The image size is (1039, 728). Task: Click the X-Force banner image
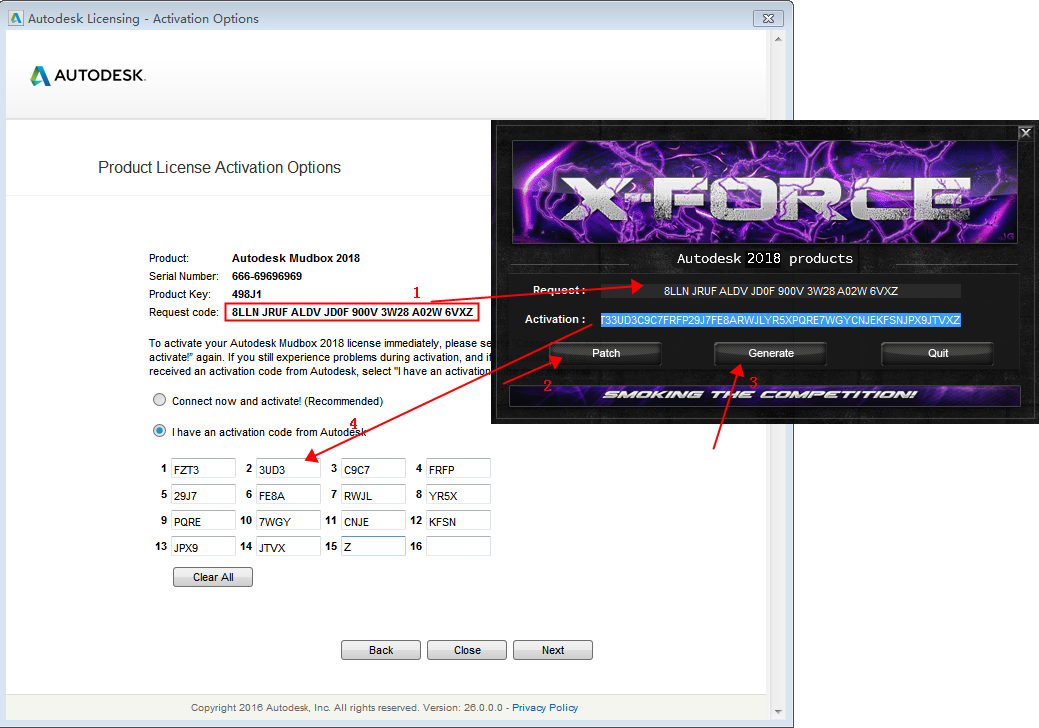(x=766, y=194)
